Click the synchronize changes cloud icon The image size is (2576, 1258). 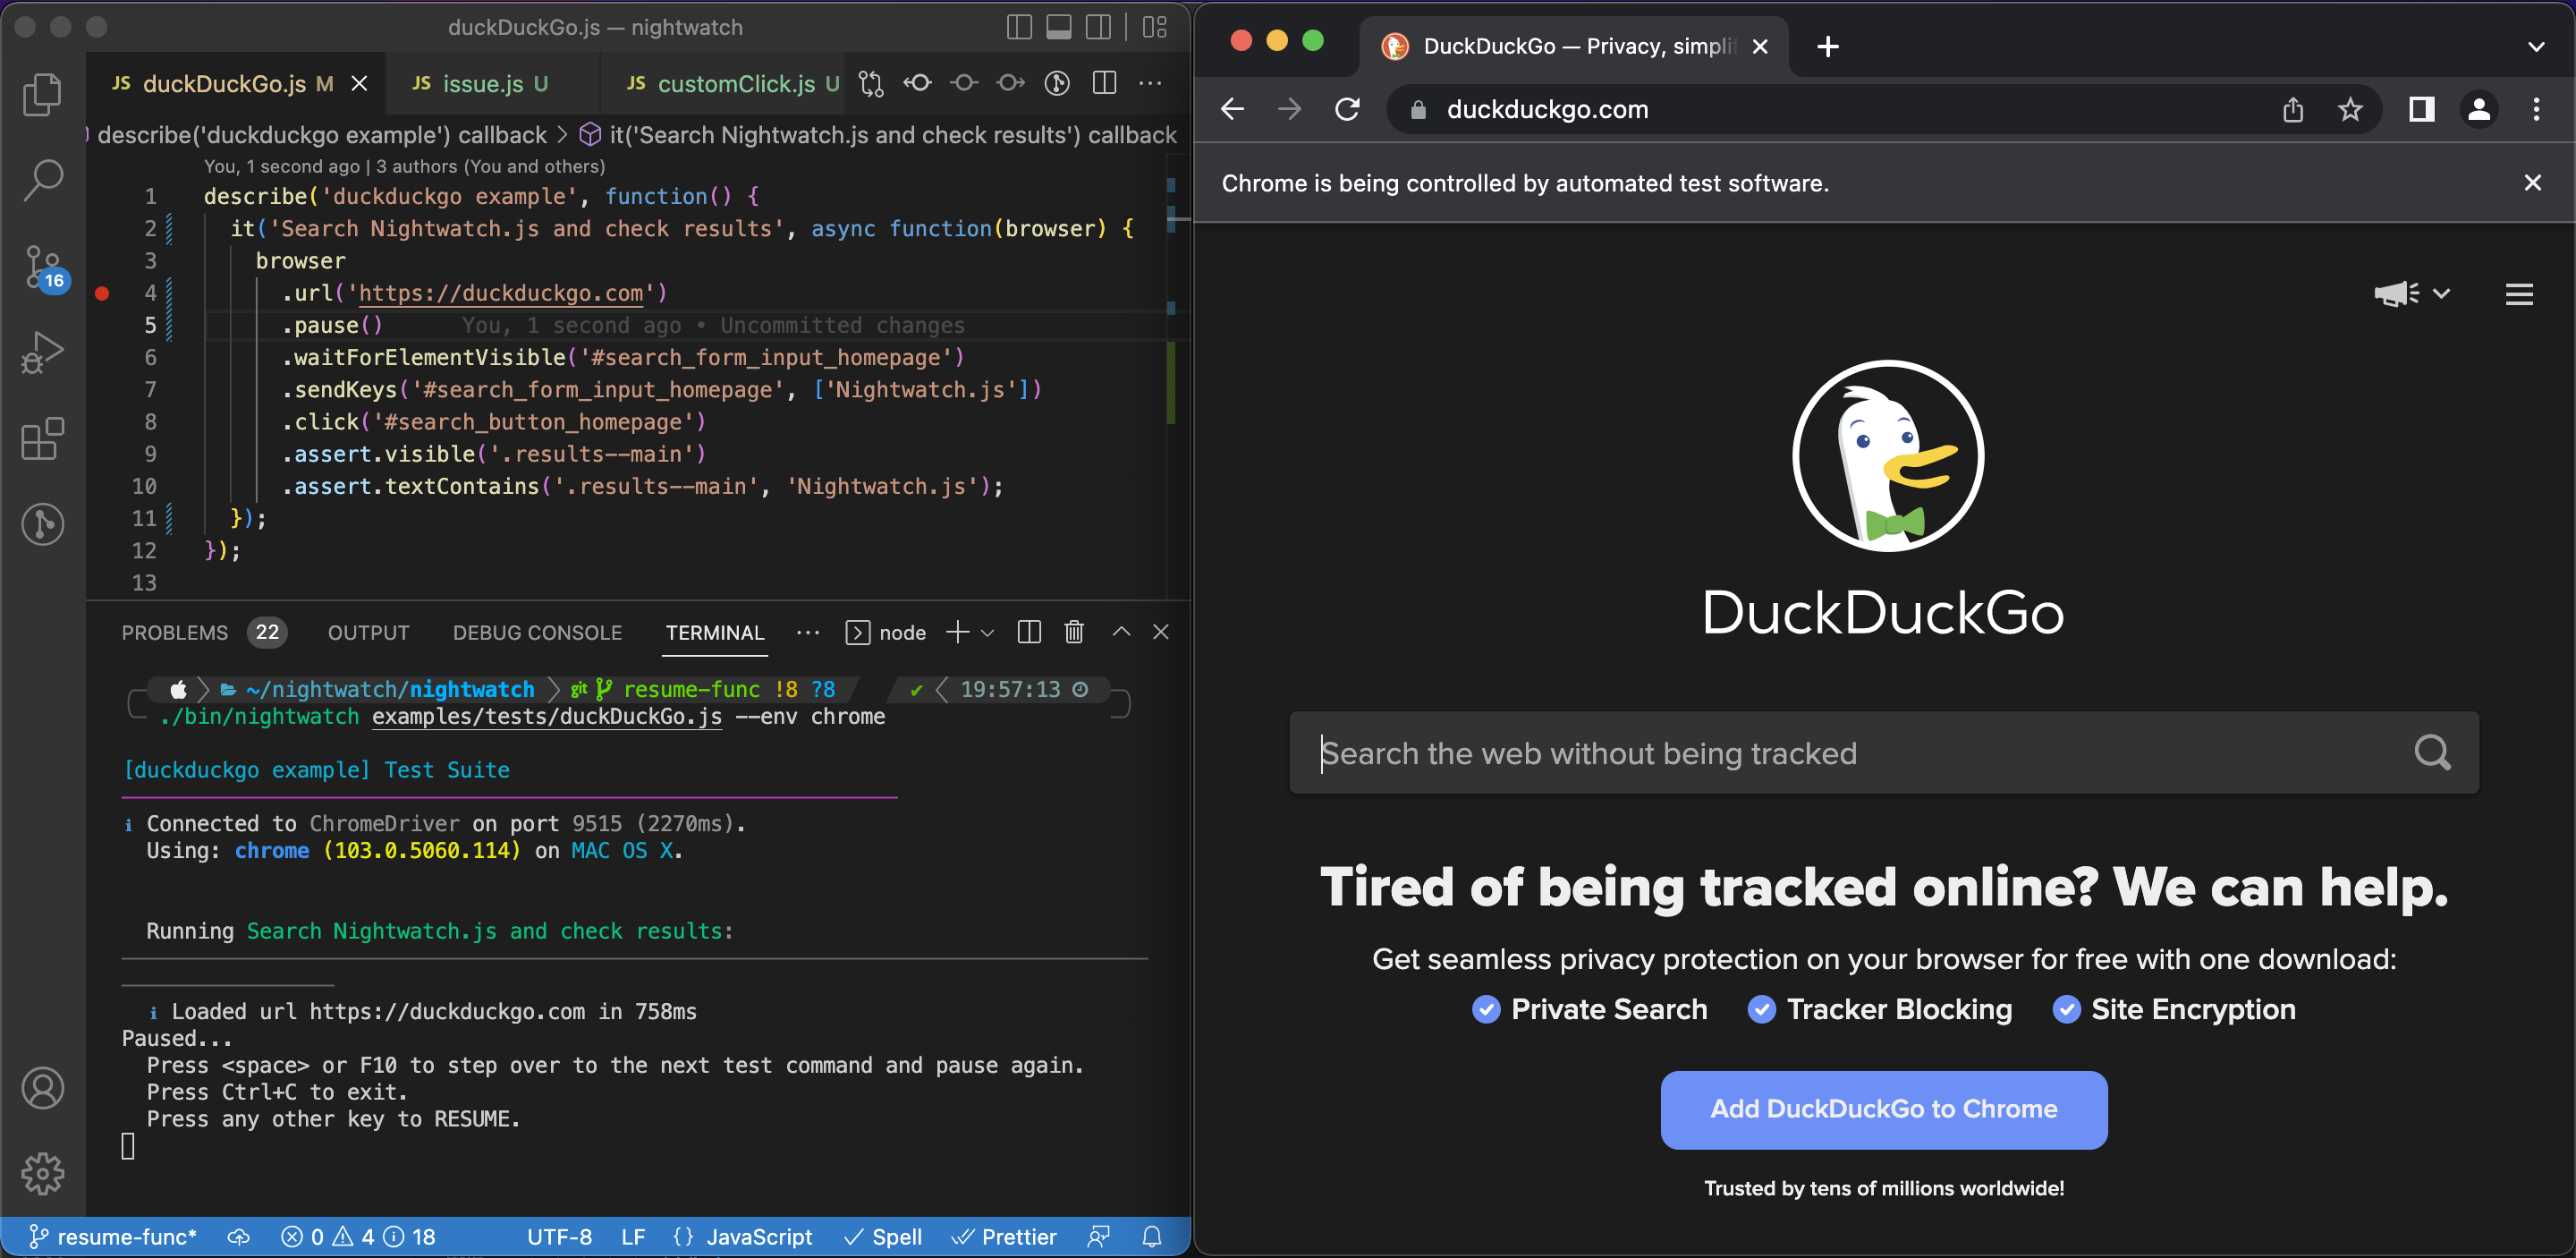tap(238, 1237)
